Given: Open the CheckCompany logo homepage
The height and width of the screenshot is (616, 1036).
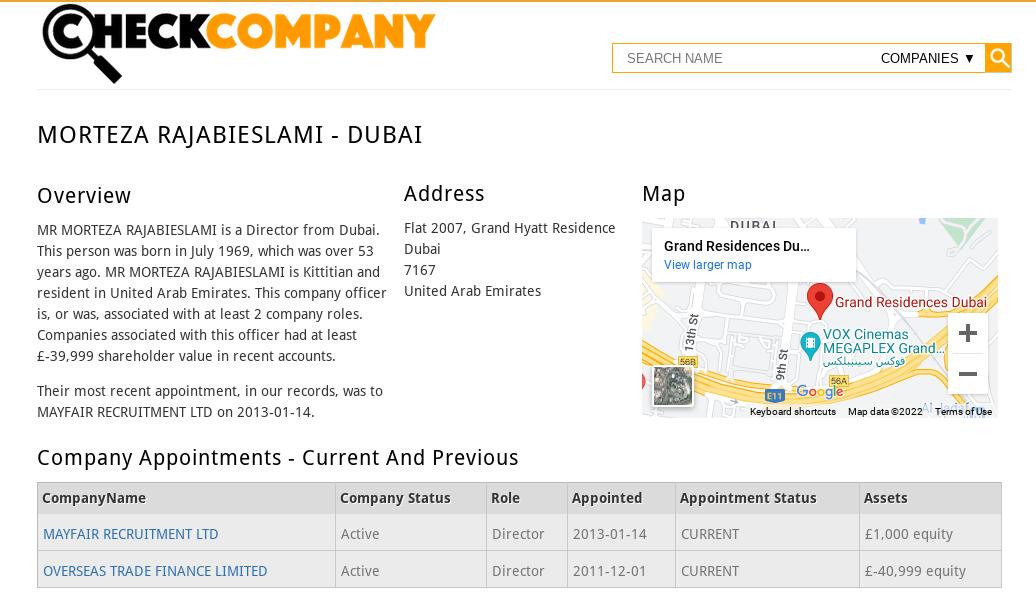Looking at the screenshot, I should tap(239, 43).
